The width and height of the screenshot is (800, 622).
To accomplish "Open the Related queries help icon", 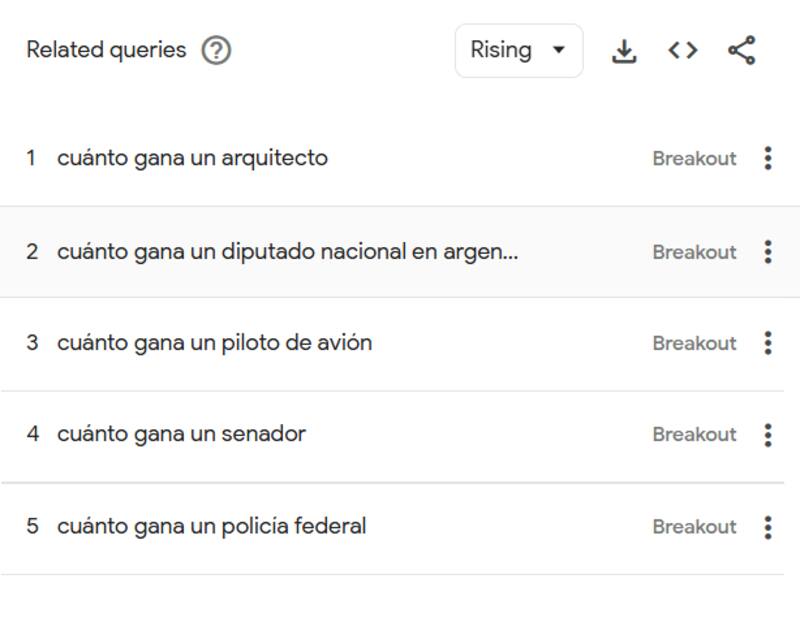I will point(216,50).
